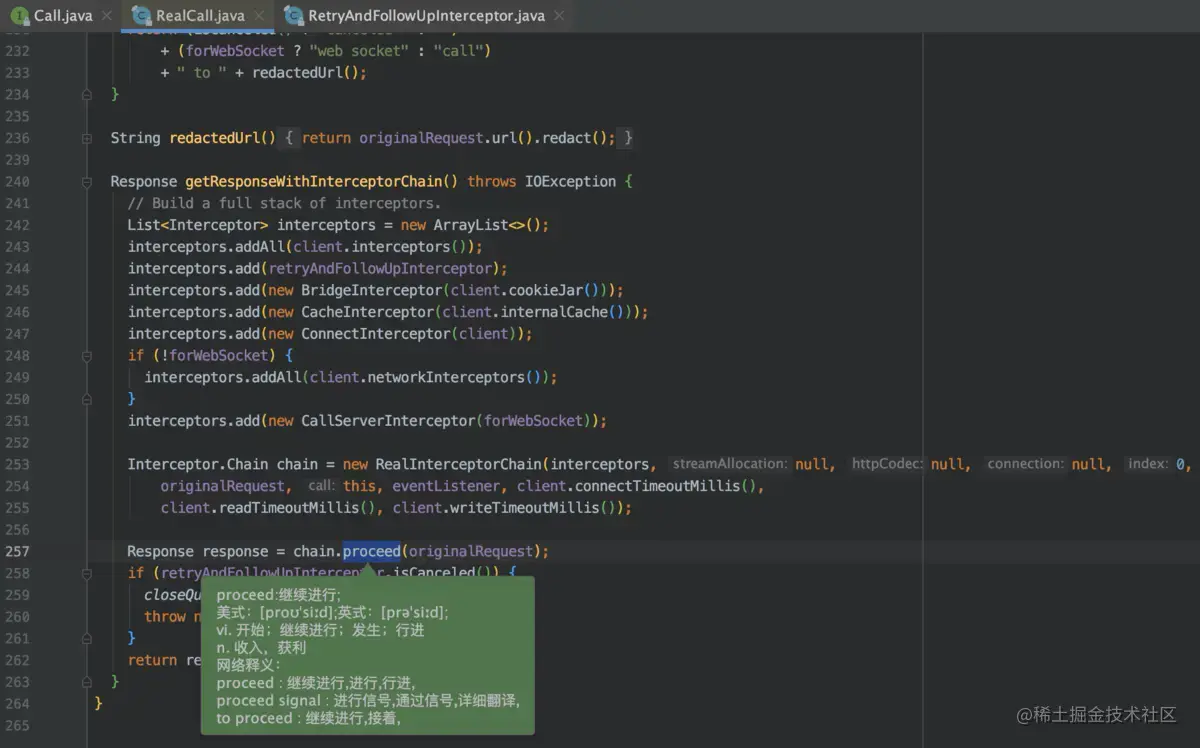
Task: Select the RealCall.java tab
Action: click(x=200, y=15)
